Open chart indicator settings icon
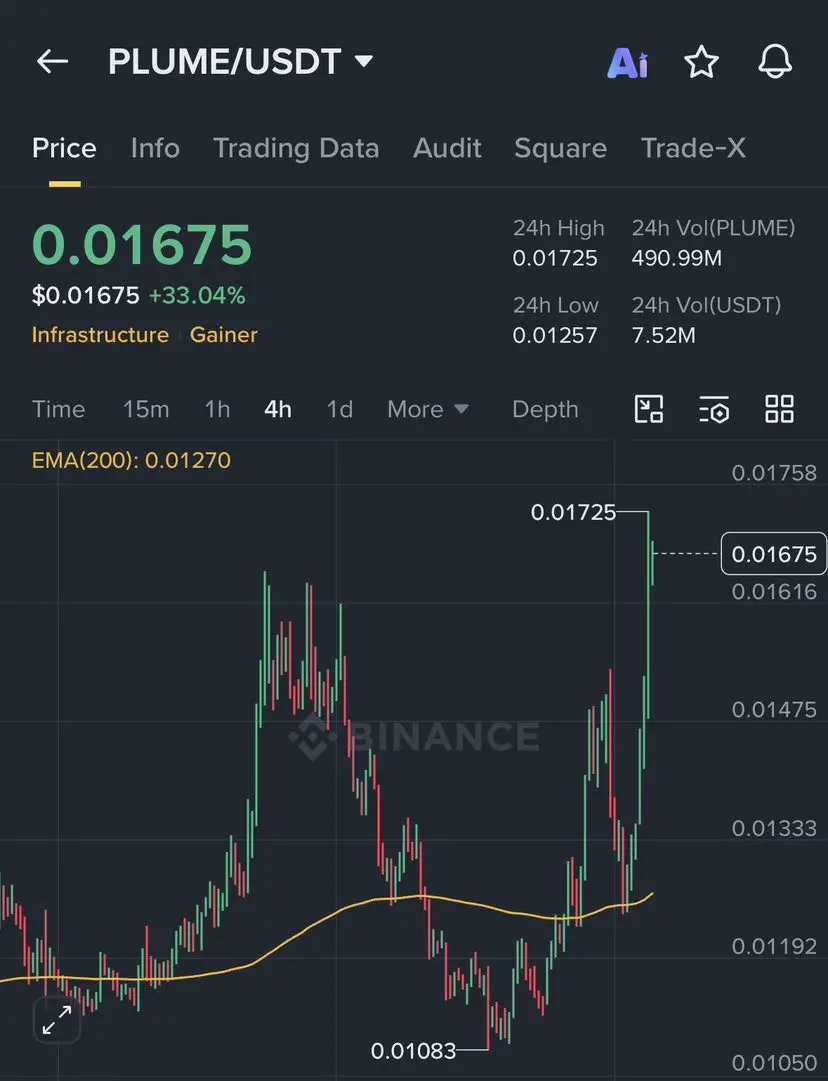The image size is (828, 1081). coord(714,409)
